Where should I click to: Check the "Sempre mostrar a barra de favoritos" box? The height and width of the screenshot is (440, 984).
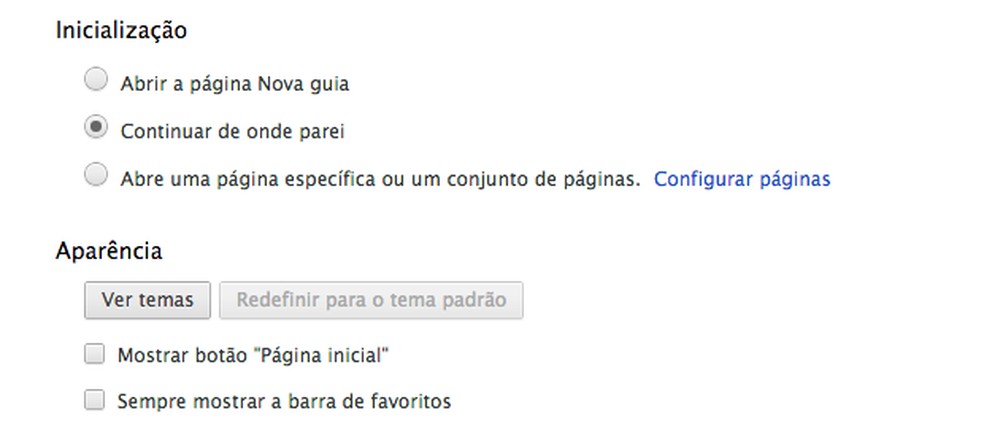coord(95,401)
